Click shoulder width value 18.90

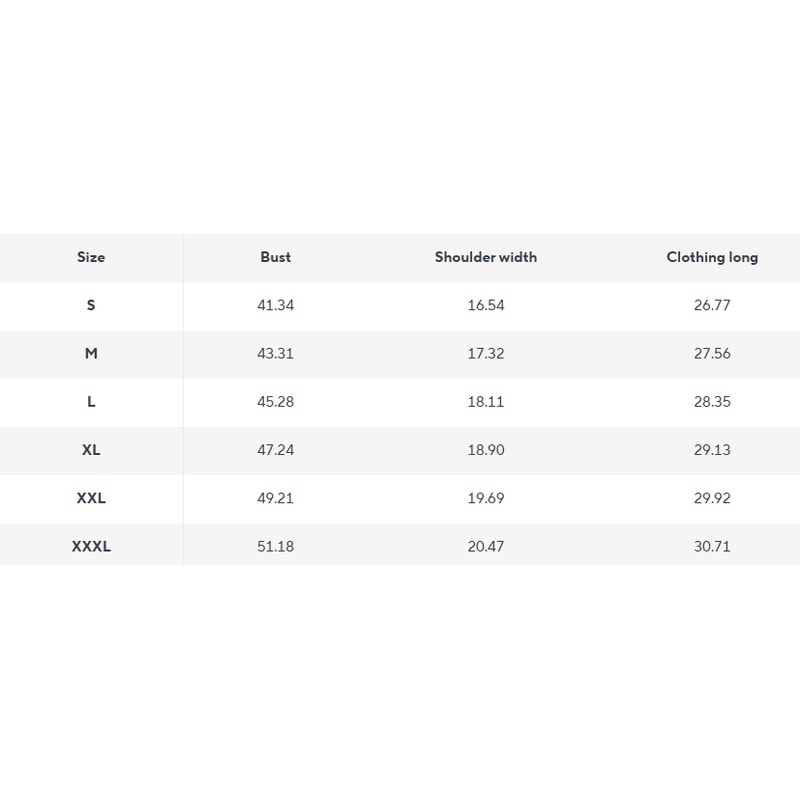coord(486,450)
